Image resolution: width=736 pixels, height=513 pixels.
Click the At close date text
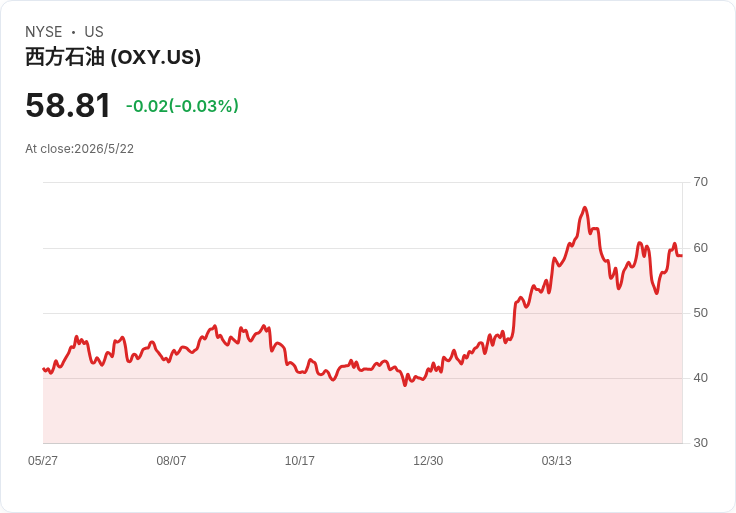click(79, 149)
